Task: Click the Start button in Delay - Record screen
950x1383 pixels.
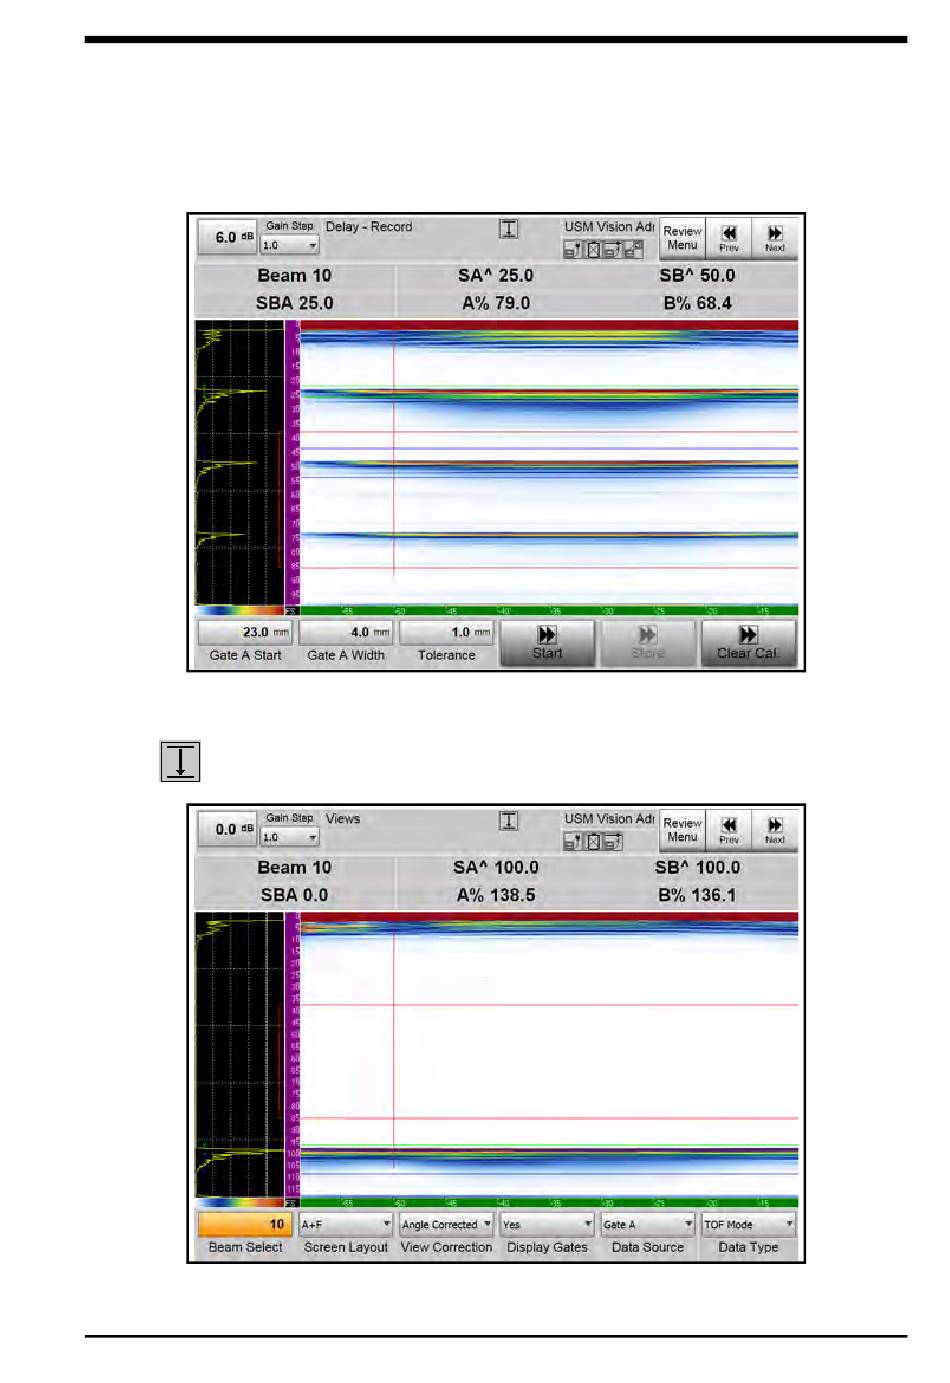Action: (x=547, y=642)
